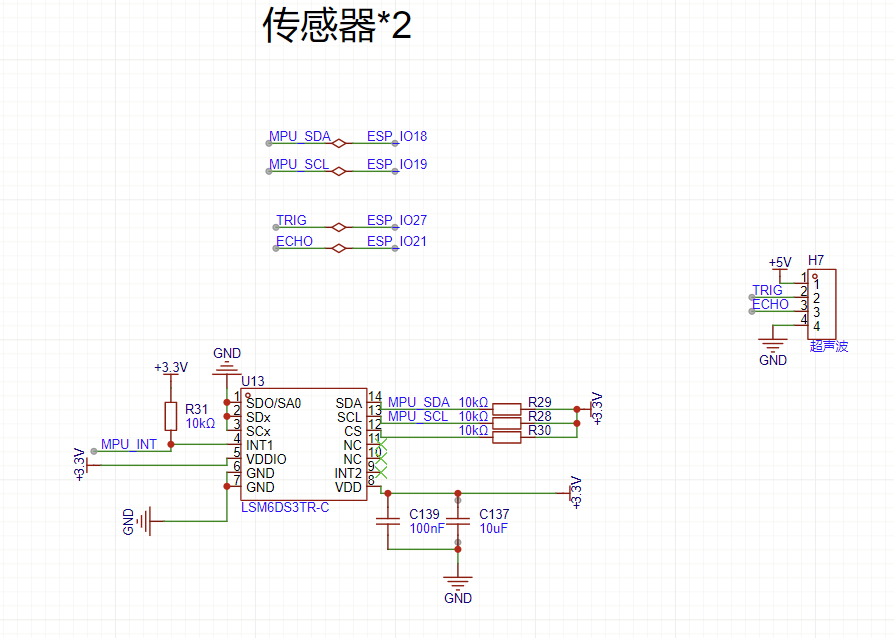
Task: Select the U13 chip body
Action: (x=303, y=445)
